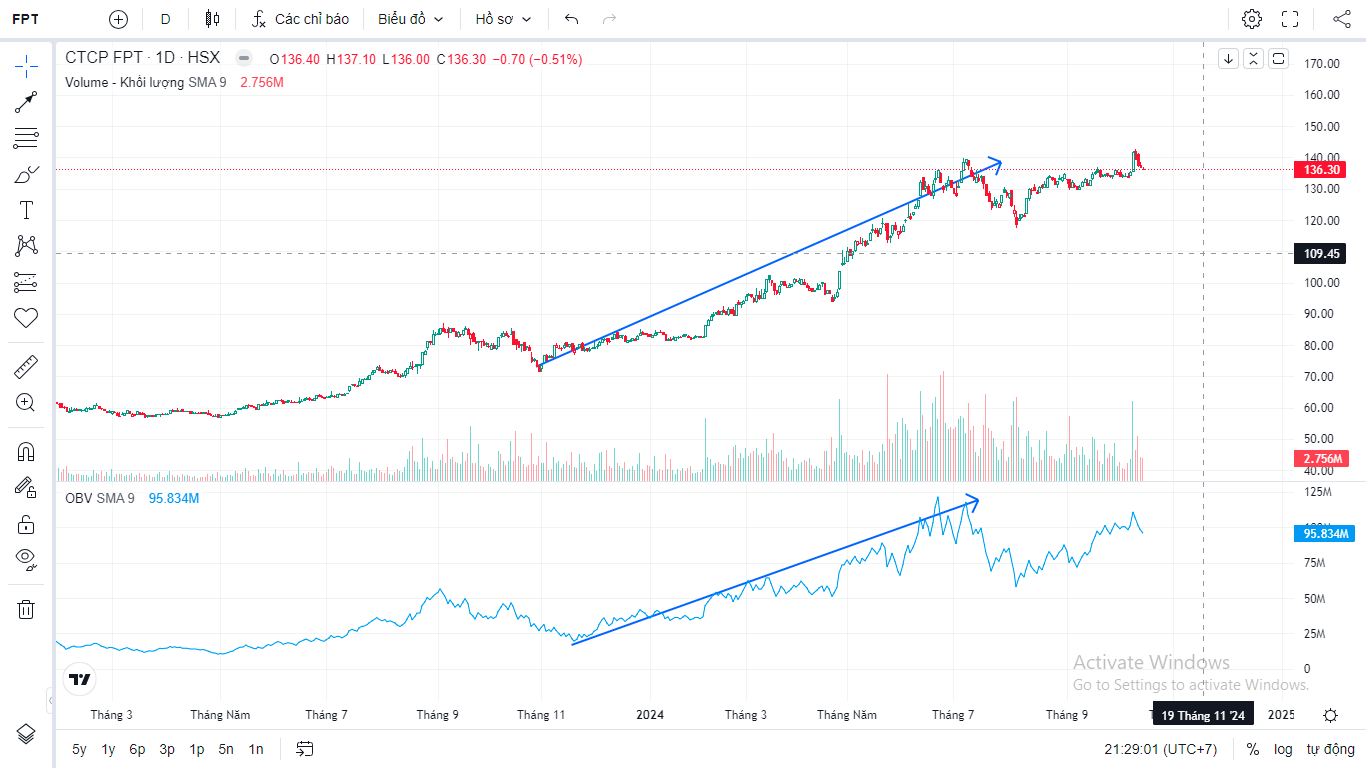
Task: Click the share chart icon
Action: click(x=1342, y=19)
